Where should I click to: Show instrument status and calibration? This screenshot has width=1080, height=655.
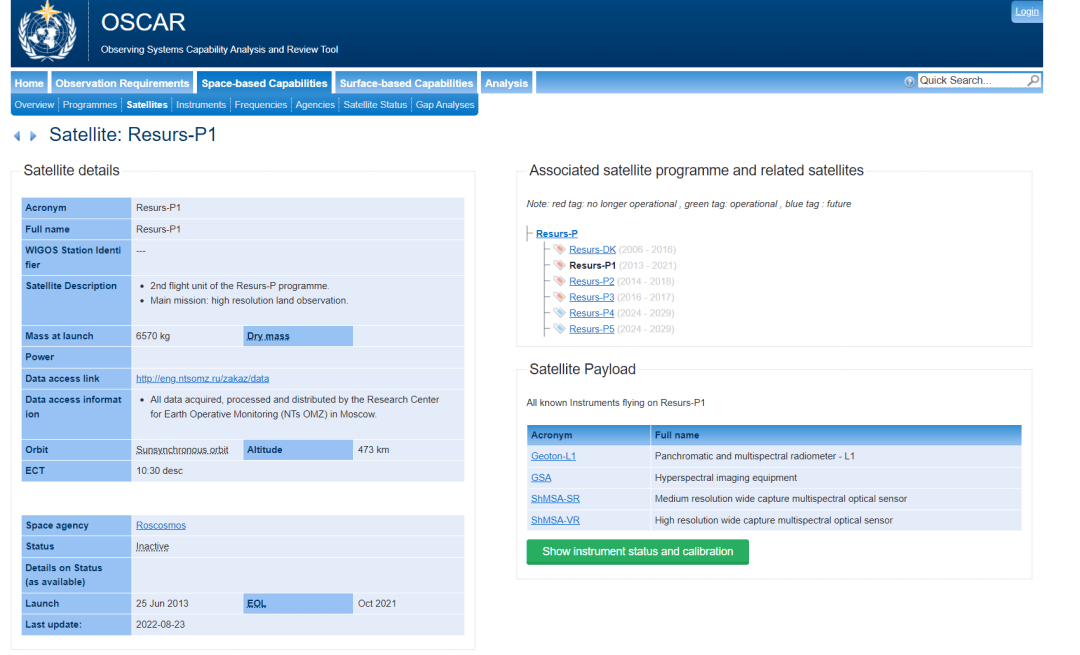(x=637, y=552)
